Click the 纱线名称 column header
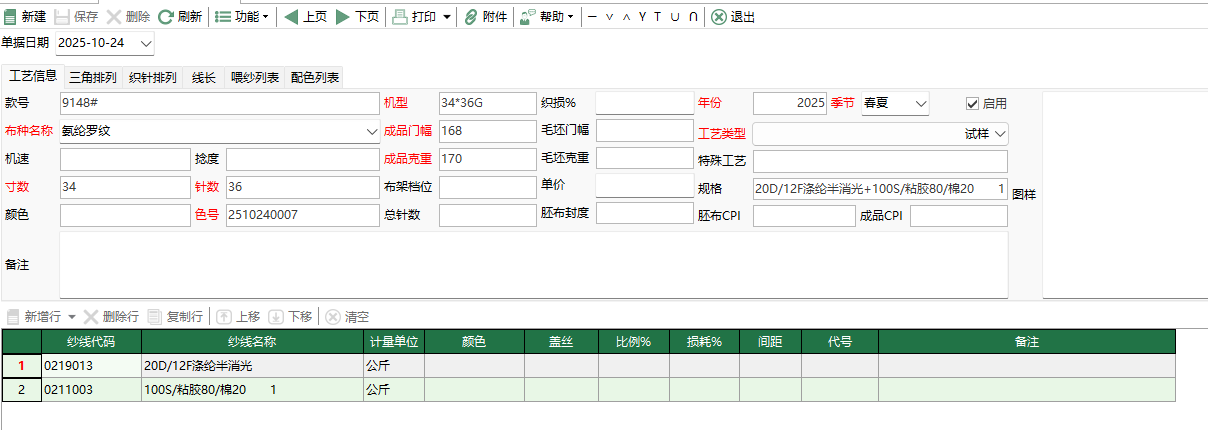Viewport: 1208px width, 430px height. click(253, 342)
